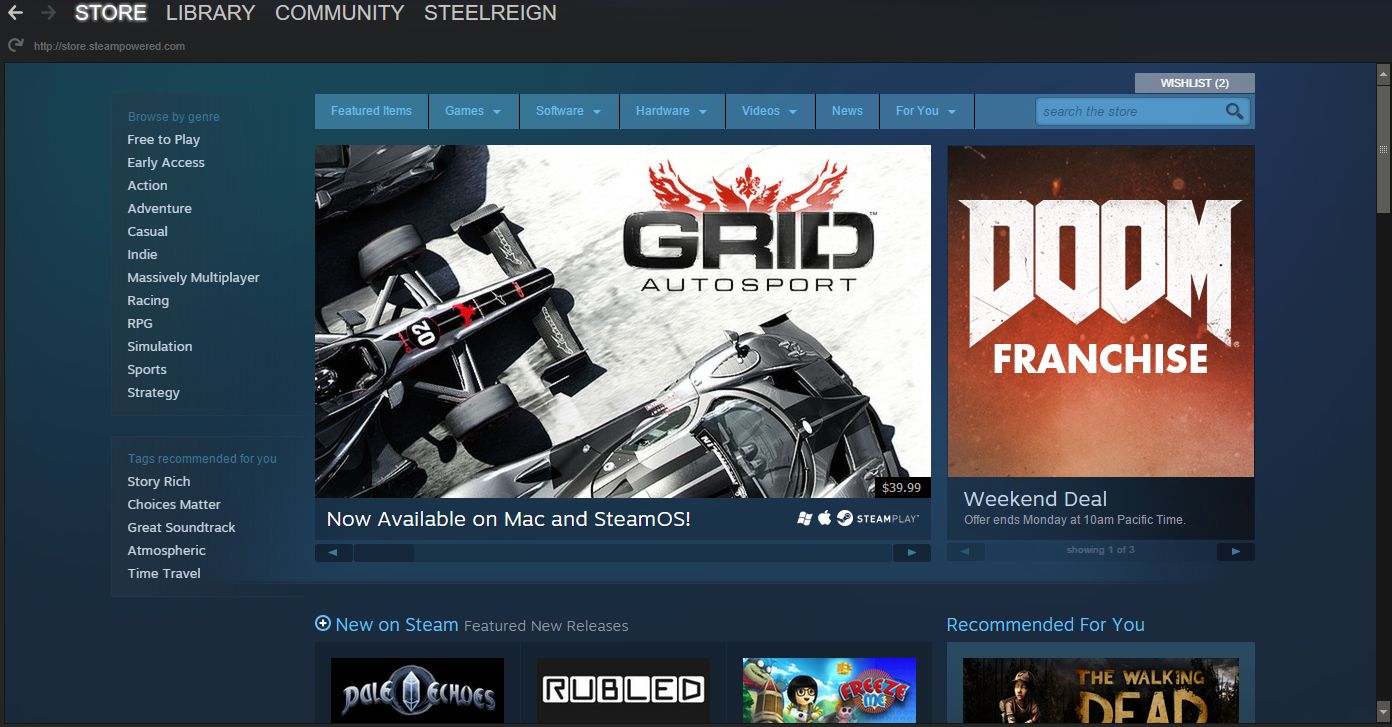Open the For You dropdown menu
The image size is (1392, 727).
coord(926,111)
